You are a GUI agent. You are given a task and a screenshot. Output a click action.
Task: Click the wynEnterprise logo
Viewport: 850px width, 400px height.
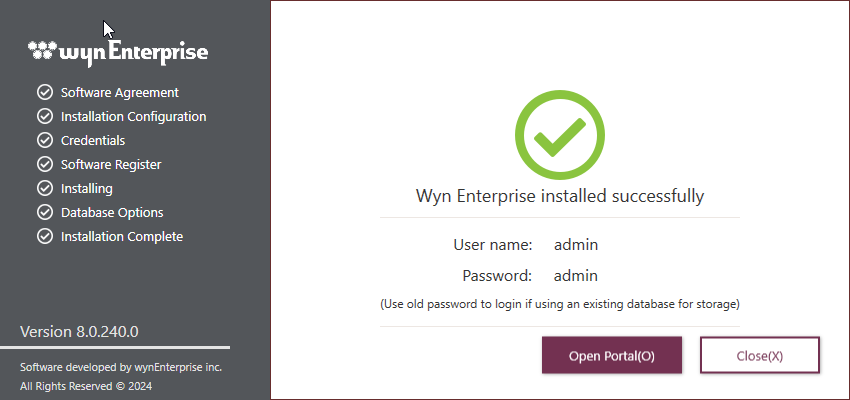point(118,53)
